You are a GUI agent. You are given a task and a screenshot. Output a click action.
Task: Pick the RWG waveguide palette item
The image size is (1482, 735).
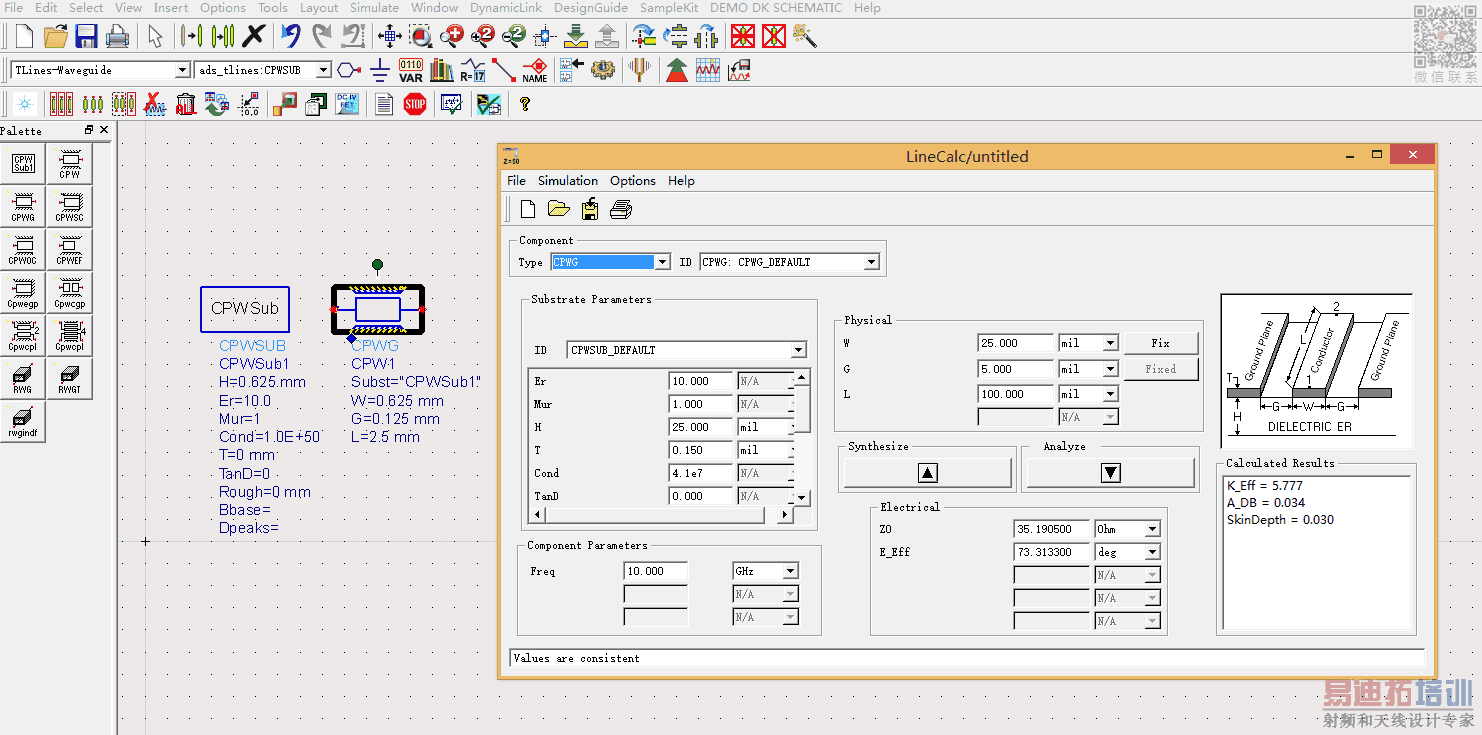(x=23, y=379)
